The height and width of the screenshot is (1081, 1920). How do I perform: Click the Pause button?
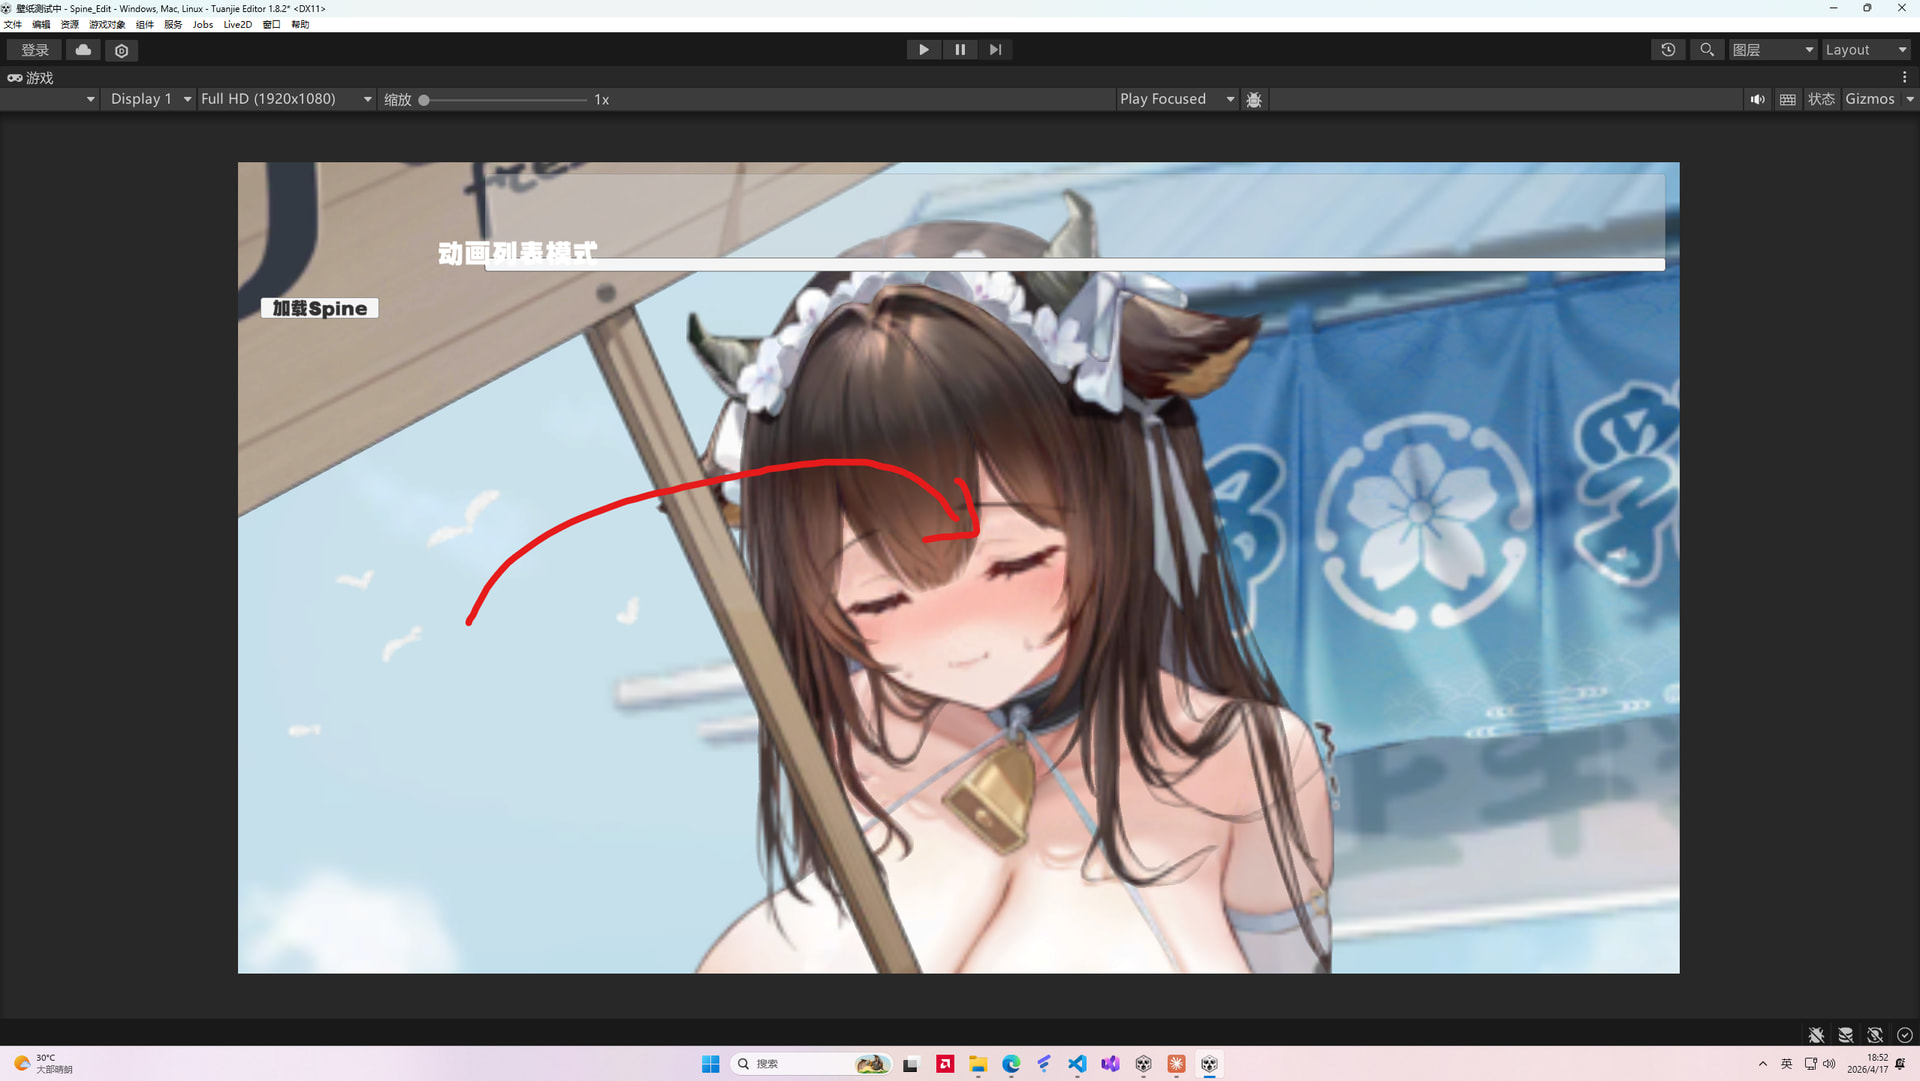[x=960, y=50]
